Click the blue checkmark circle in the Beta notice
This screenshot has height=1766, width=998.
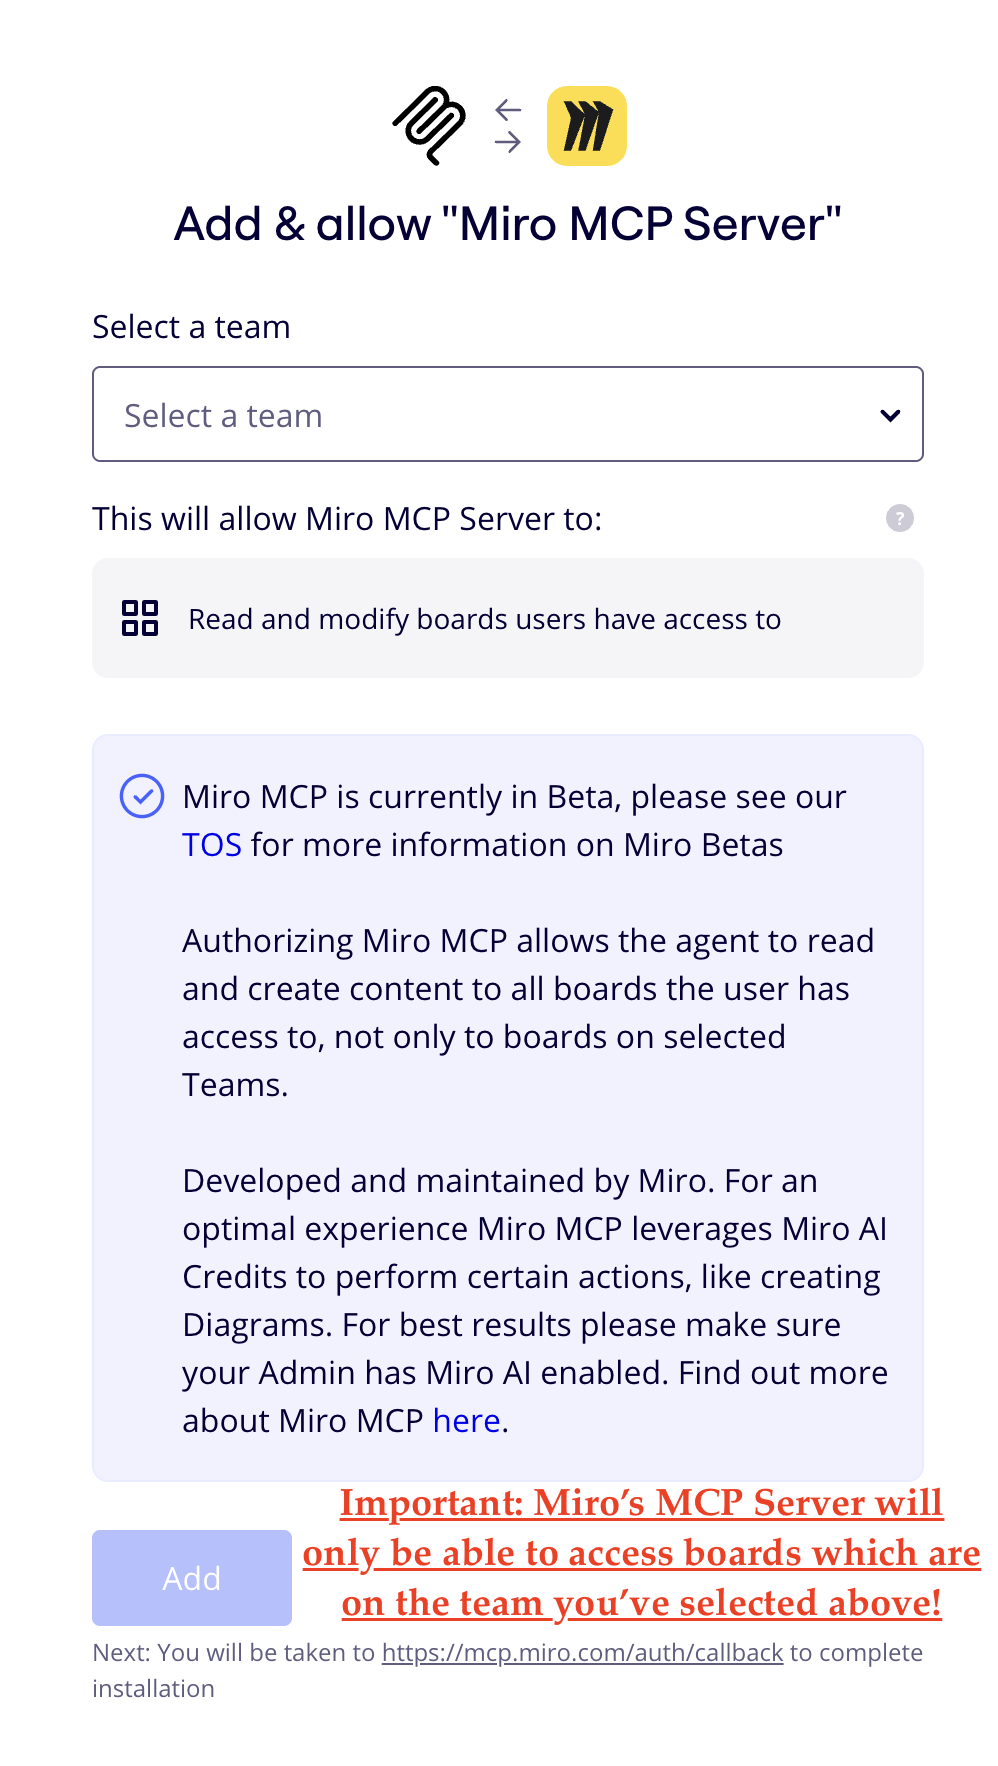(143, 797)
